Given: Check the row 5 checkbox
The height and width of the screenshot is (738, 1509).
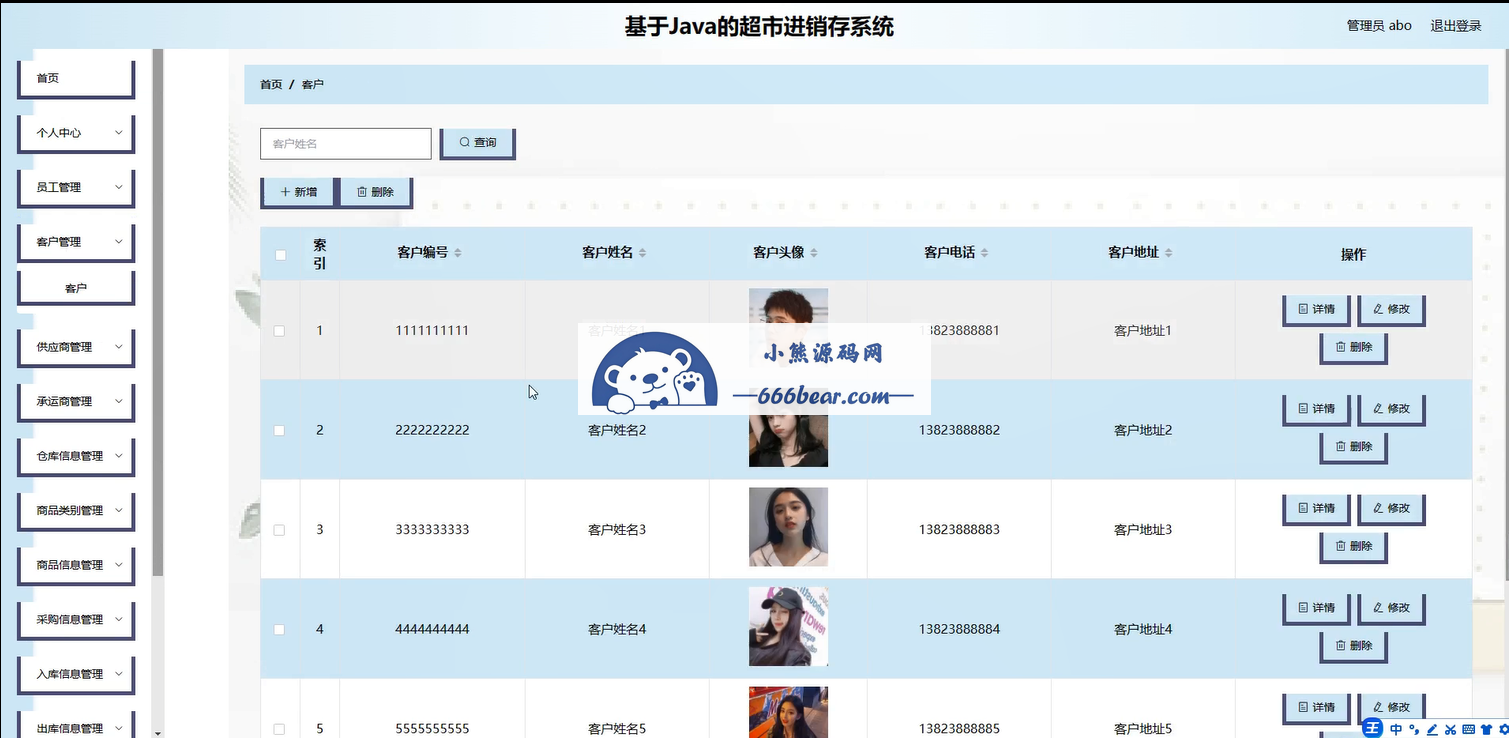Looking at the screenshot, I should [x=279, y=729].
